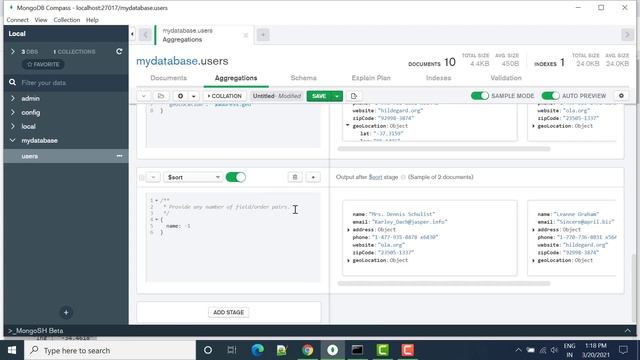Open the Connect menu
Screen dimensions: 640x360
coord(17,20)
